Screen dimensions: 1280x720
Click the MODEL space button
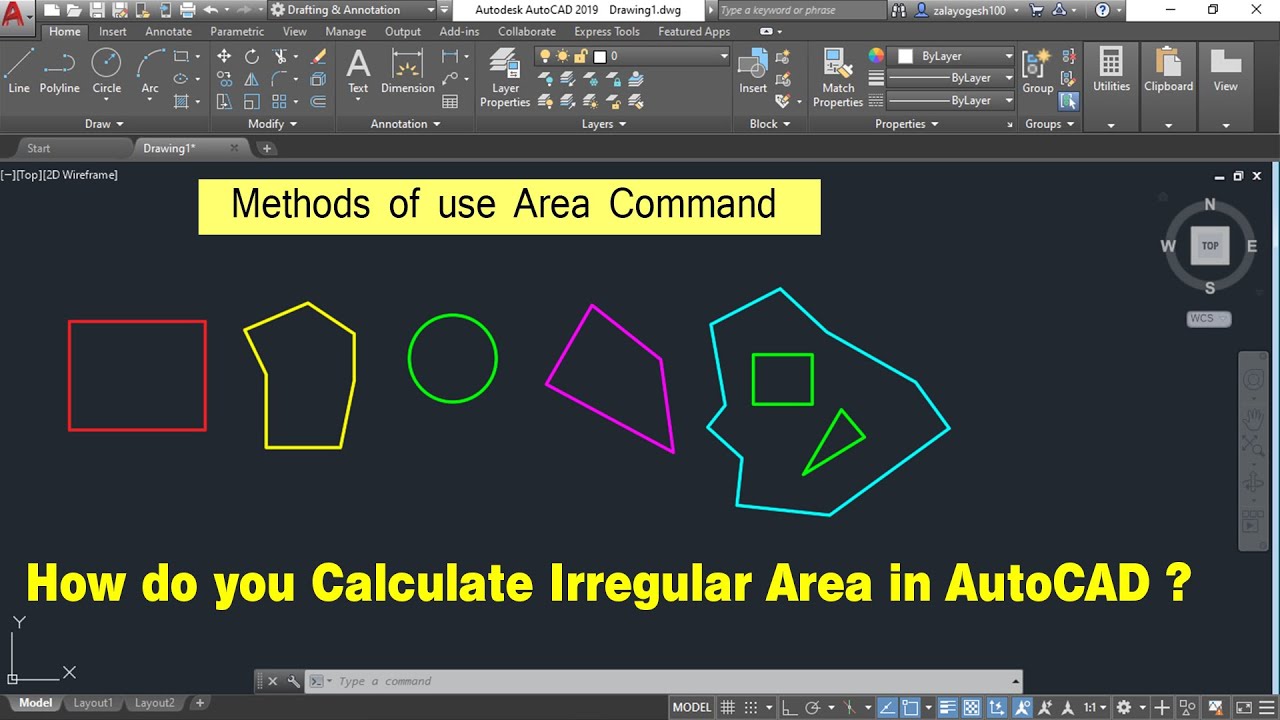tap(691, 707)
